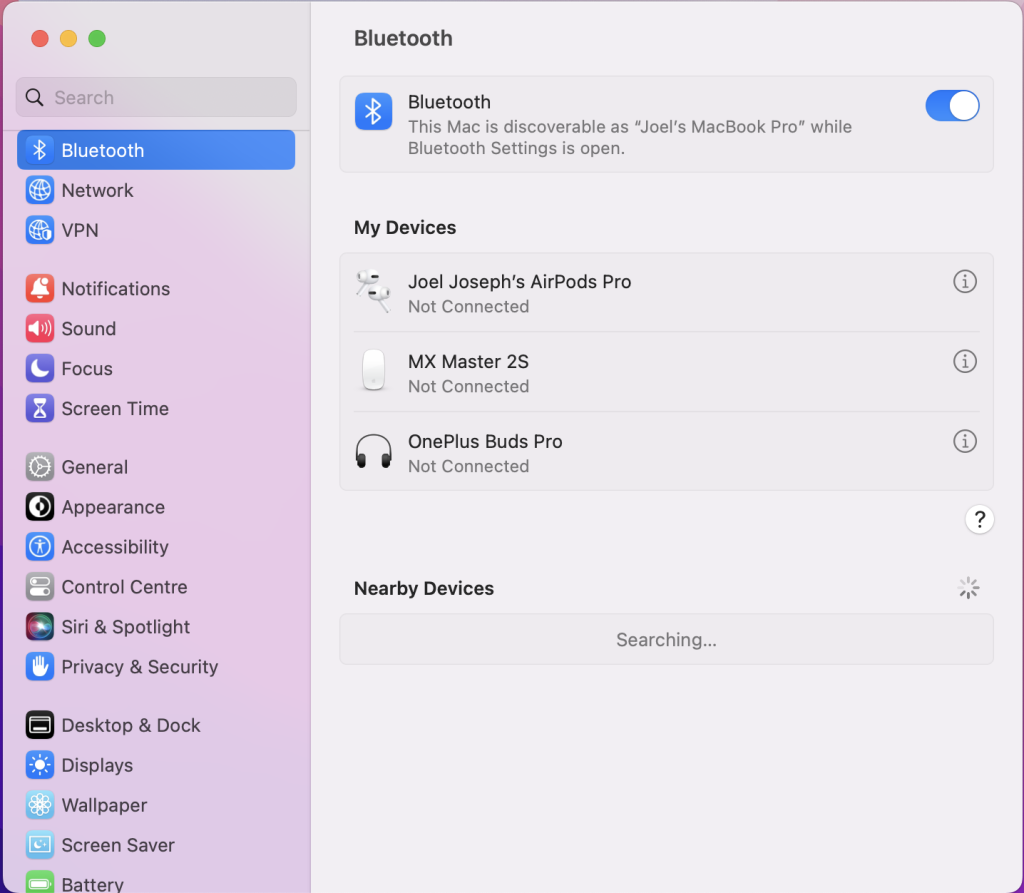Click the Screen Saver icon
Screen dimensions: 1024x893
click(x=40, y=845)
